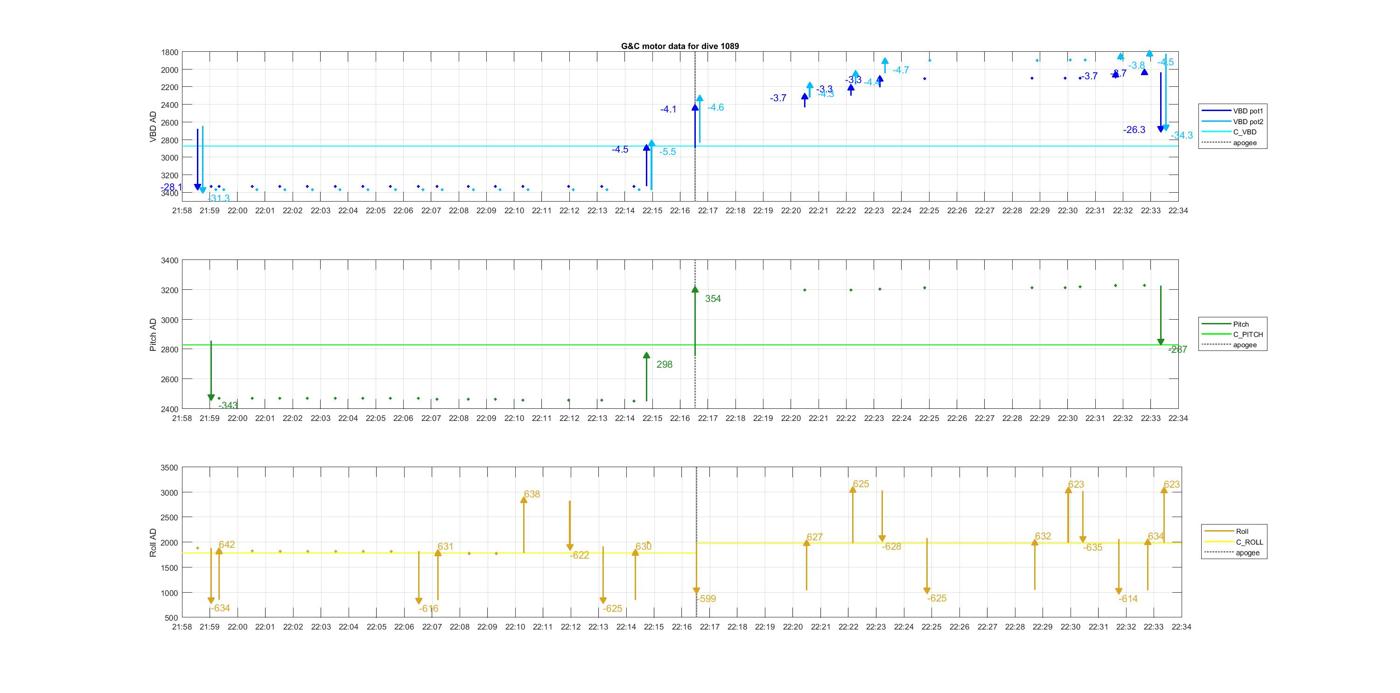Image resolution: width=1400 pixels, height=693 pixels.
Task: Click the '-614' roll data label
Action: [x=1128, y=598]
